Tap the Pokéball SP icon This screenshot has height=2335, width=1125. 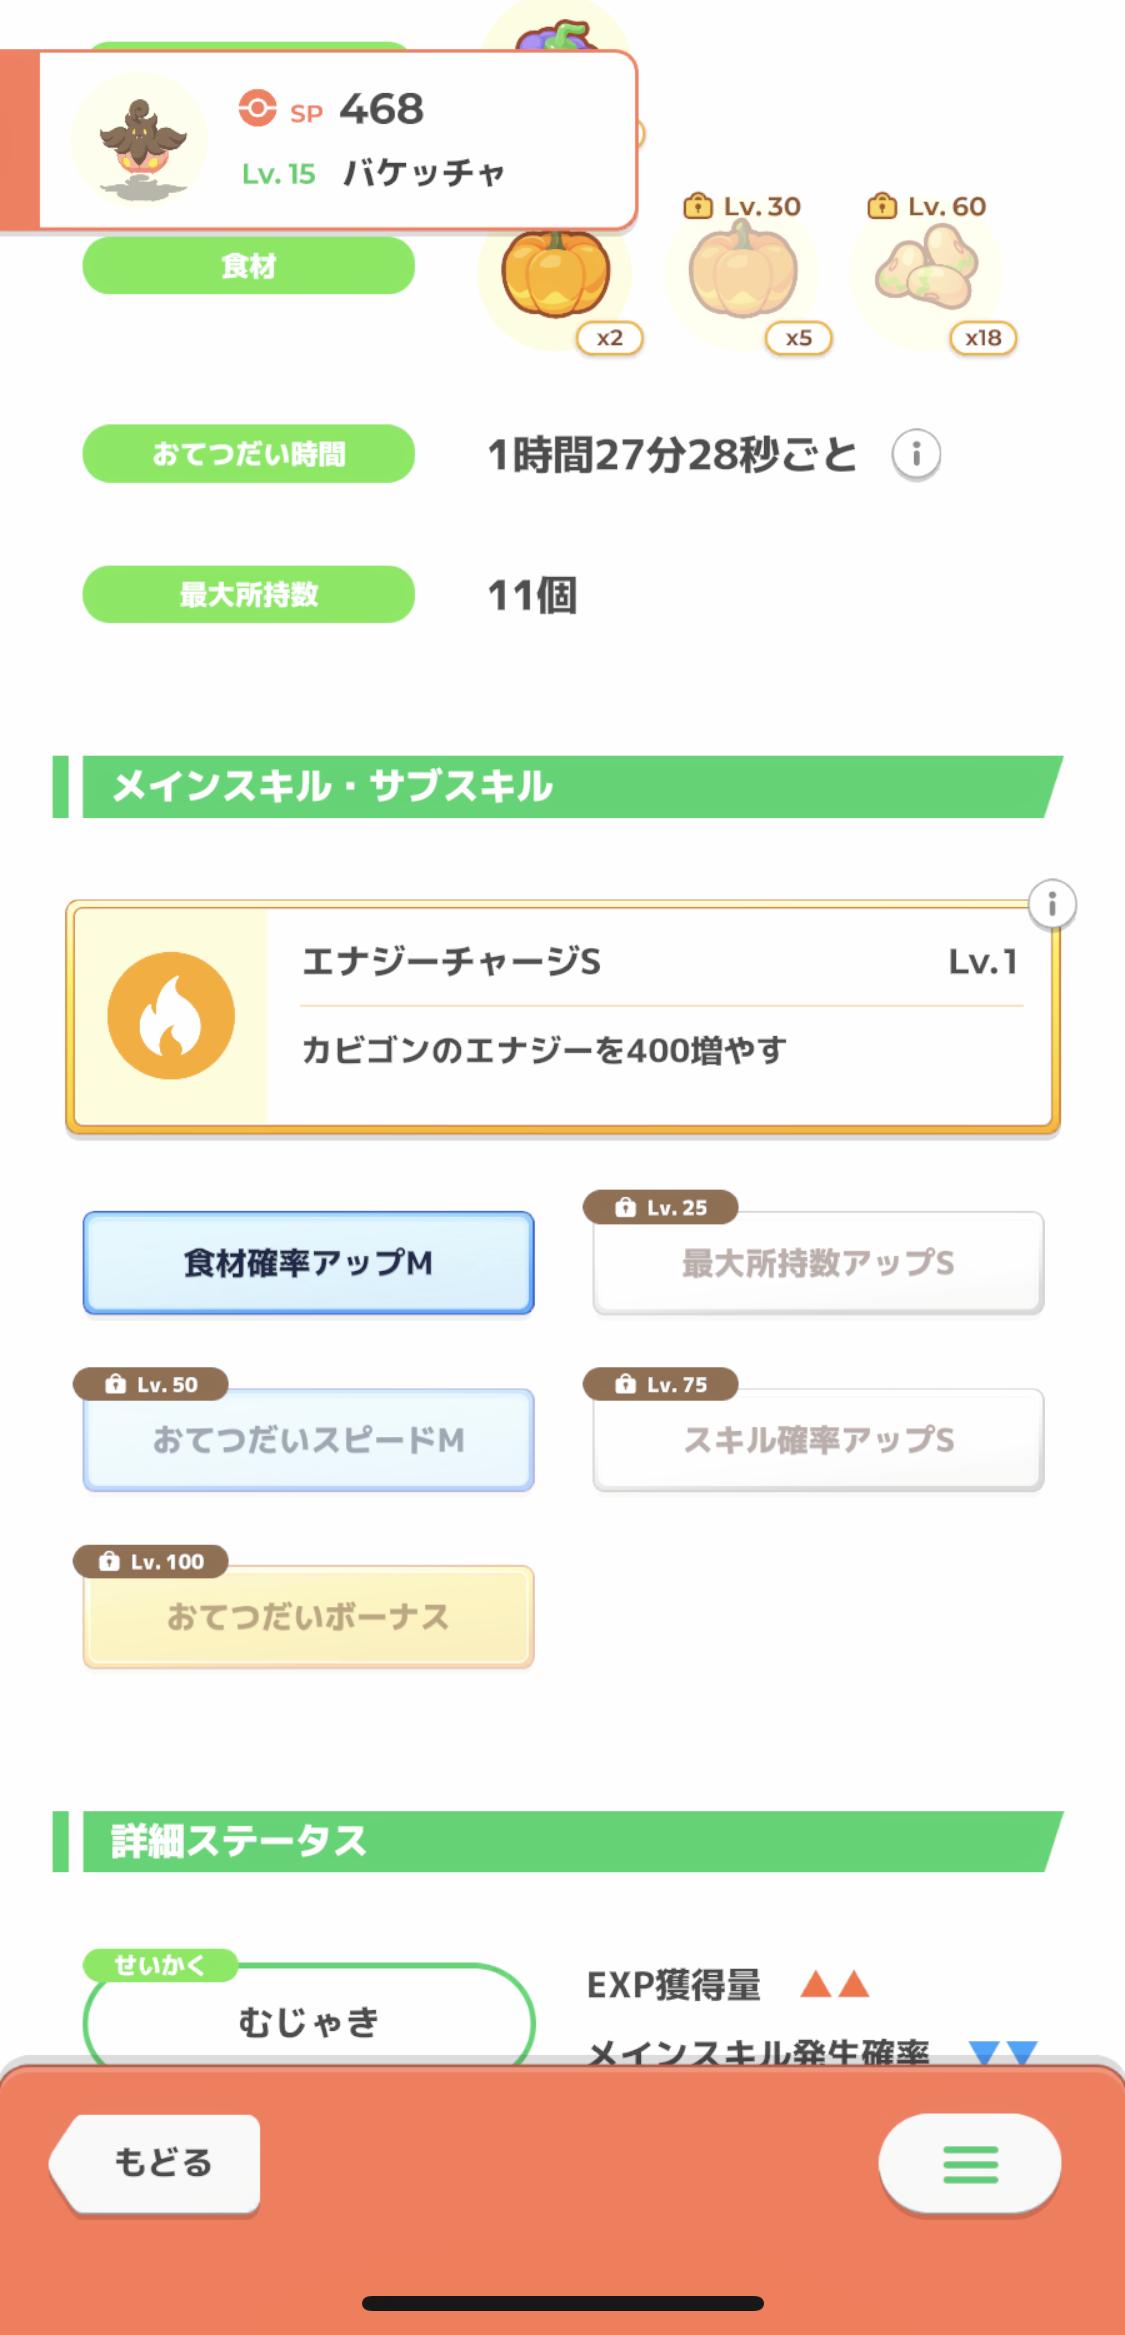pyautogui.click(x=257, y=108)
